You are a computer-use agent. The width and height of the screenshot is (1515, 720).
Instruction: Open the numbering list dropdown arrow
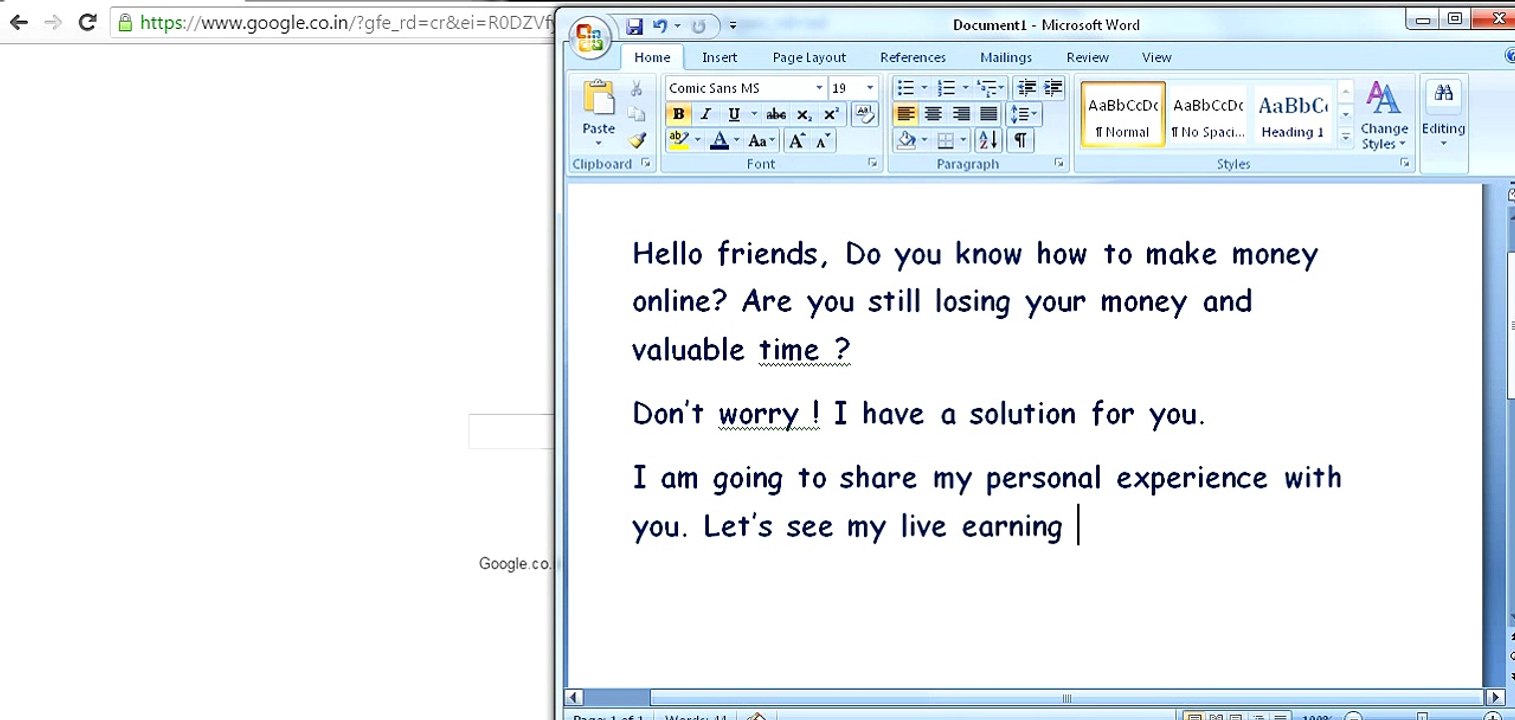964,88
